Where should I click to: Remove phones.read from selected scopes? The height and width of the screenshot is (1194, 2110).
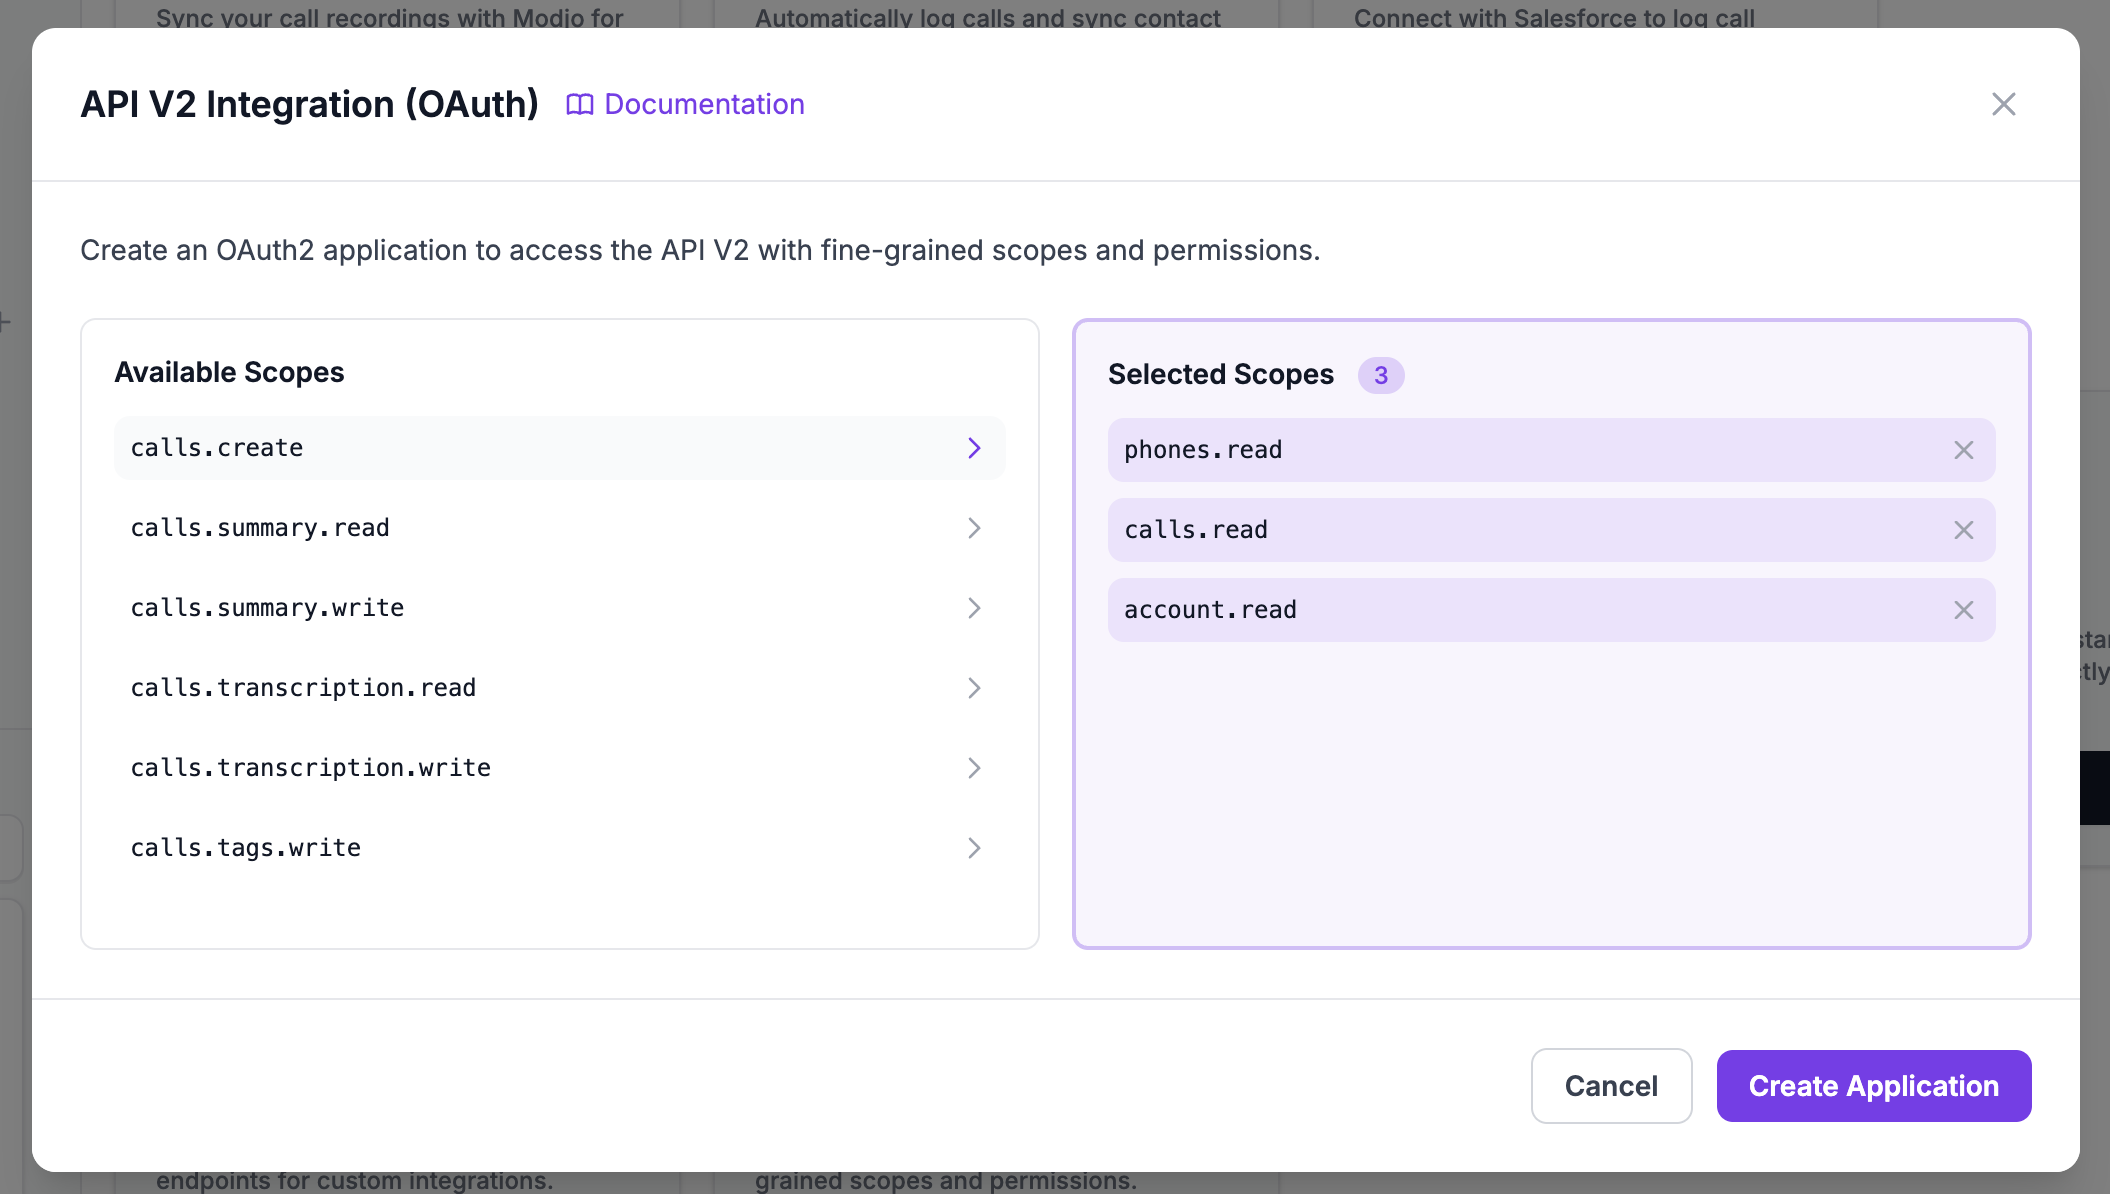click(x=1963, y=450)
